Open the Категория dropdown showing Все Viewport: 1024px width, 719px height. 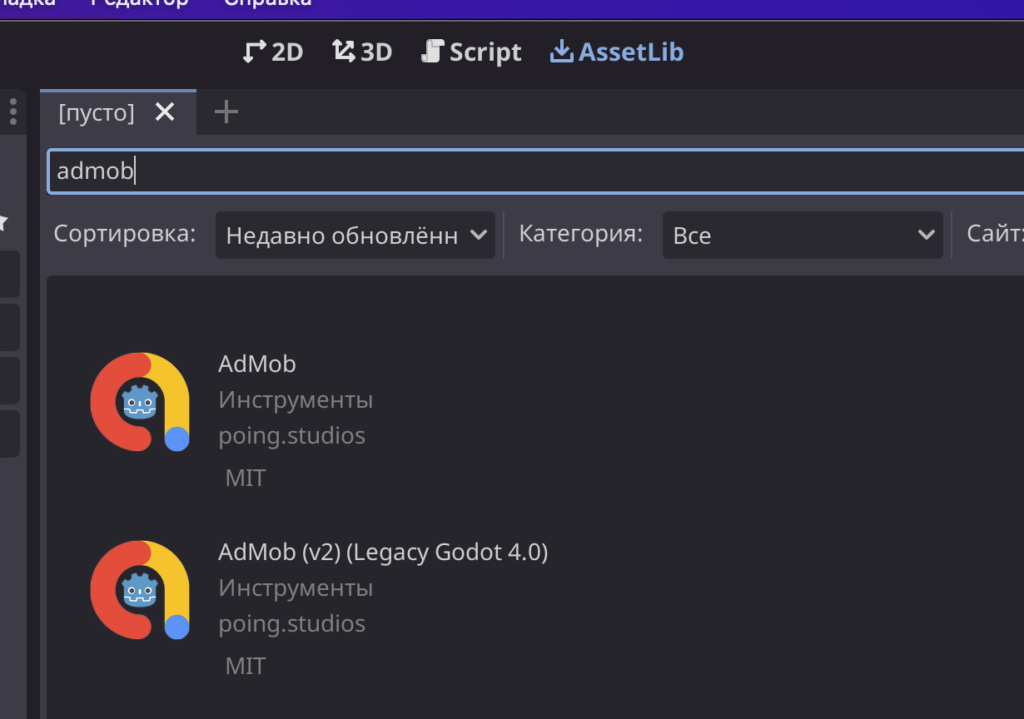pyautogui.click(x=803, y=235)
